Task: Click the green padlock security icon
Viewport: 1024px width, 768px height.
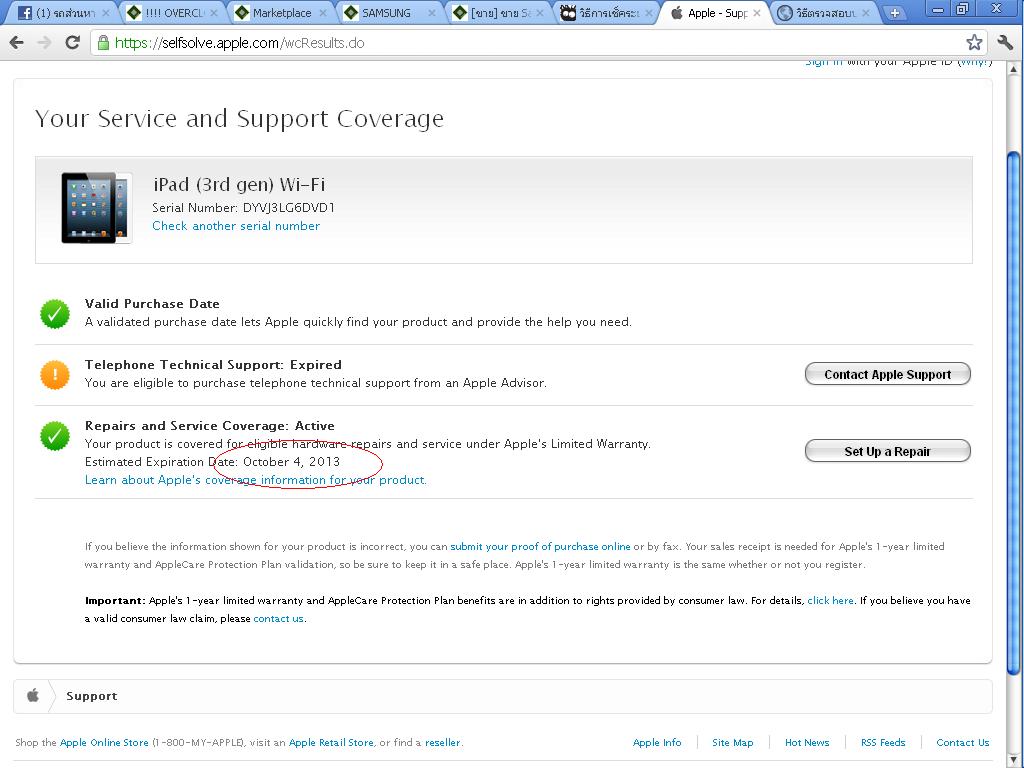Action: tap(103, 43)
